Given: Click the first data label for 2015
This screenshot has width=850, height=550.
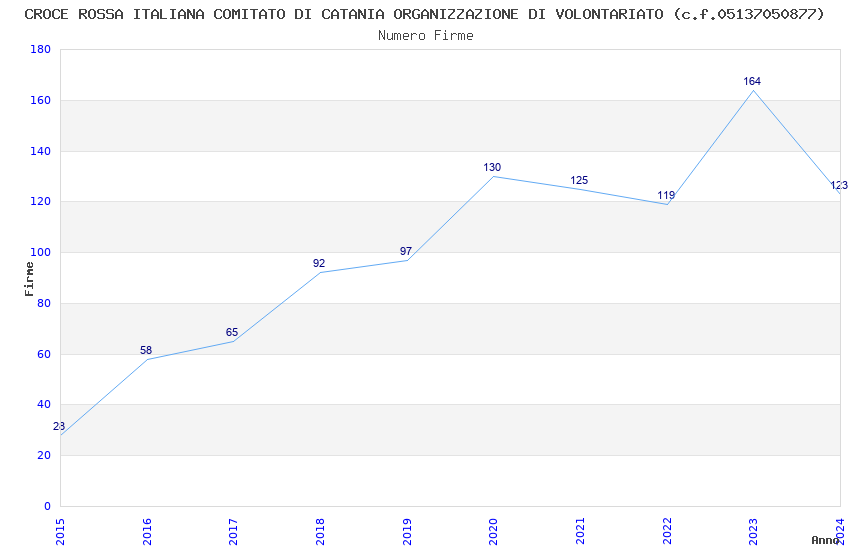Looking at the screenshot, I should tap(59, 426).
